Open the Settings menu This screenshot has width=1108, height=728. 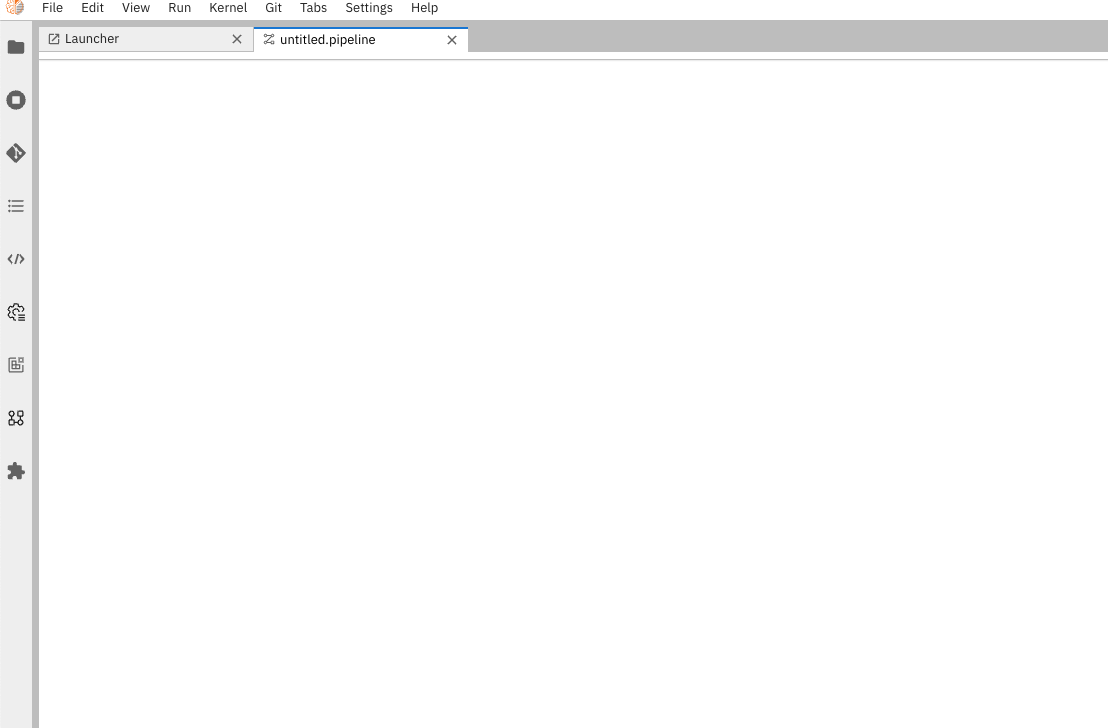(x=369, y=8)
